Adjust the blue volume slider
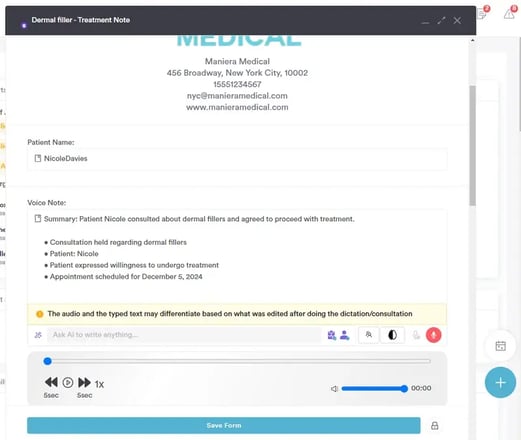The height and width of the screenshot is (440, 521). 374,389
